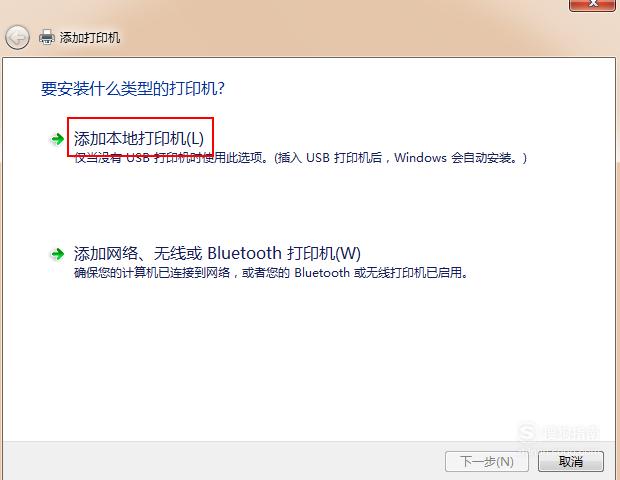Click the word Windows in the USB description
Image resolution: width=620 pixels, height=480 pixels.
420,158
